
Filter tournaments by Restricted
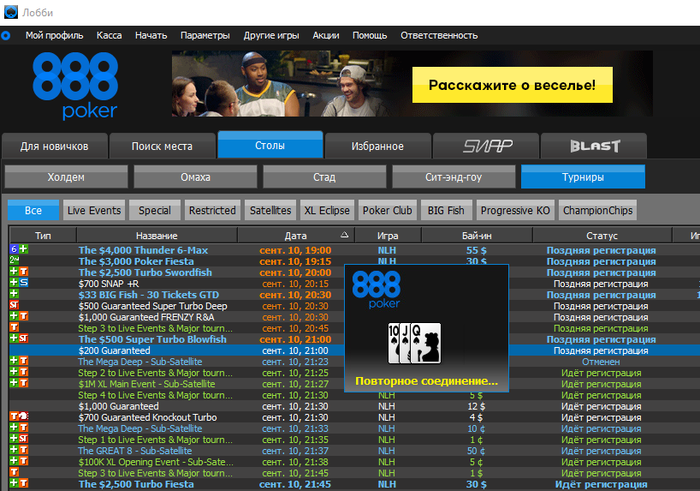212,210
